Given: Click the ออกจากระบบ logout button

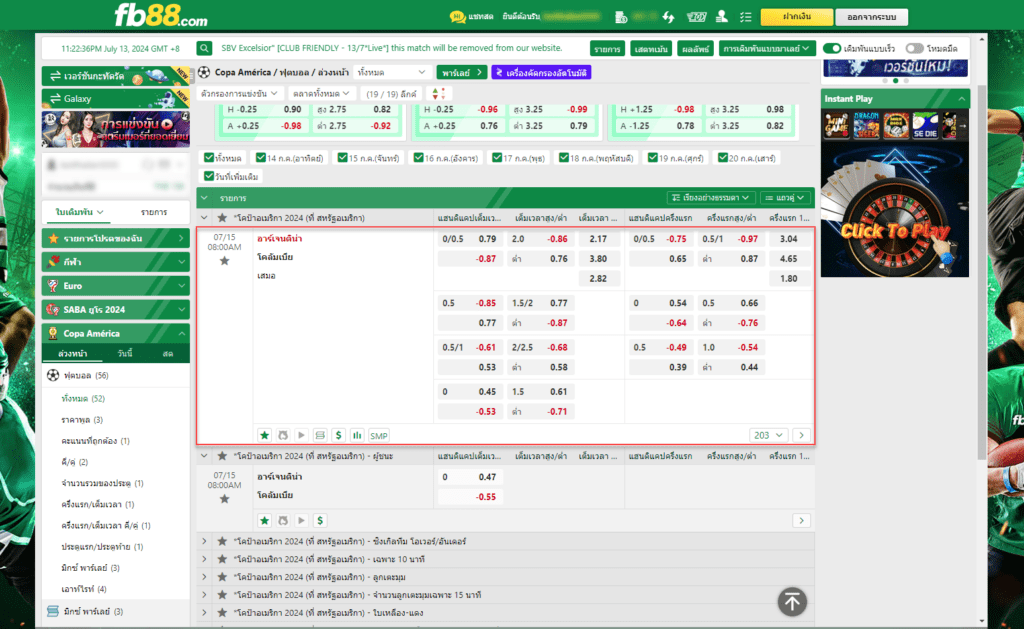Looking at the screenshot, I should coord(871,17).
